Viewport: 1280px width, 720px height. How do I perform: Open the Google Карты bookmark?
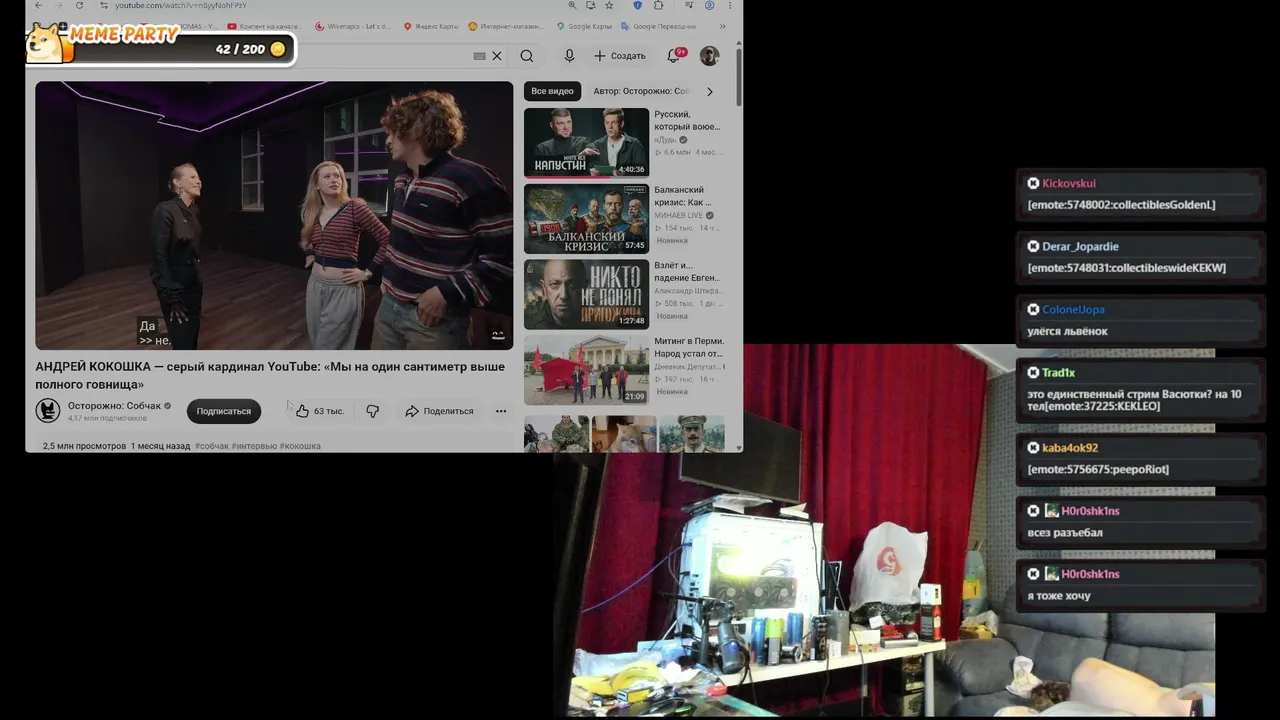(x=583, y=26)
